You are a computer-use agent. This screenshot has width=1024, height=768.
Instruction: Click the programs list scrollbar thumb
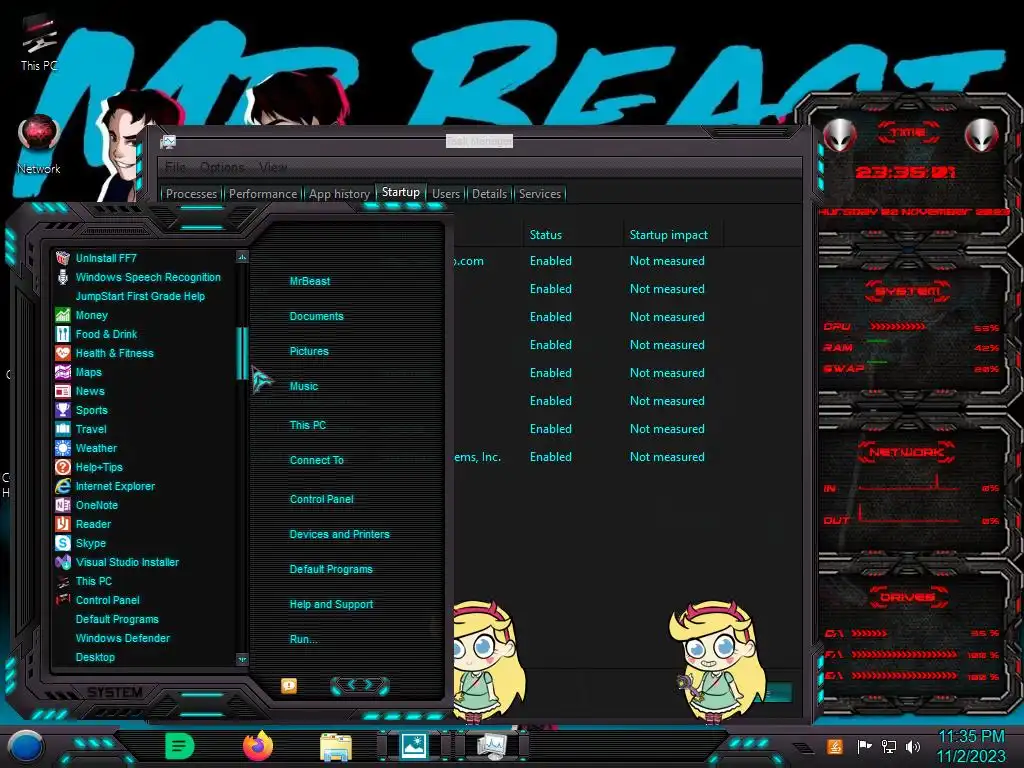point(242,353)
